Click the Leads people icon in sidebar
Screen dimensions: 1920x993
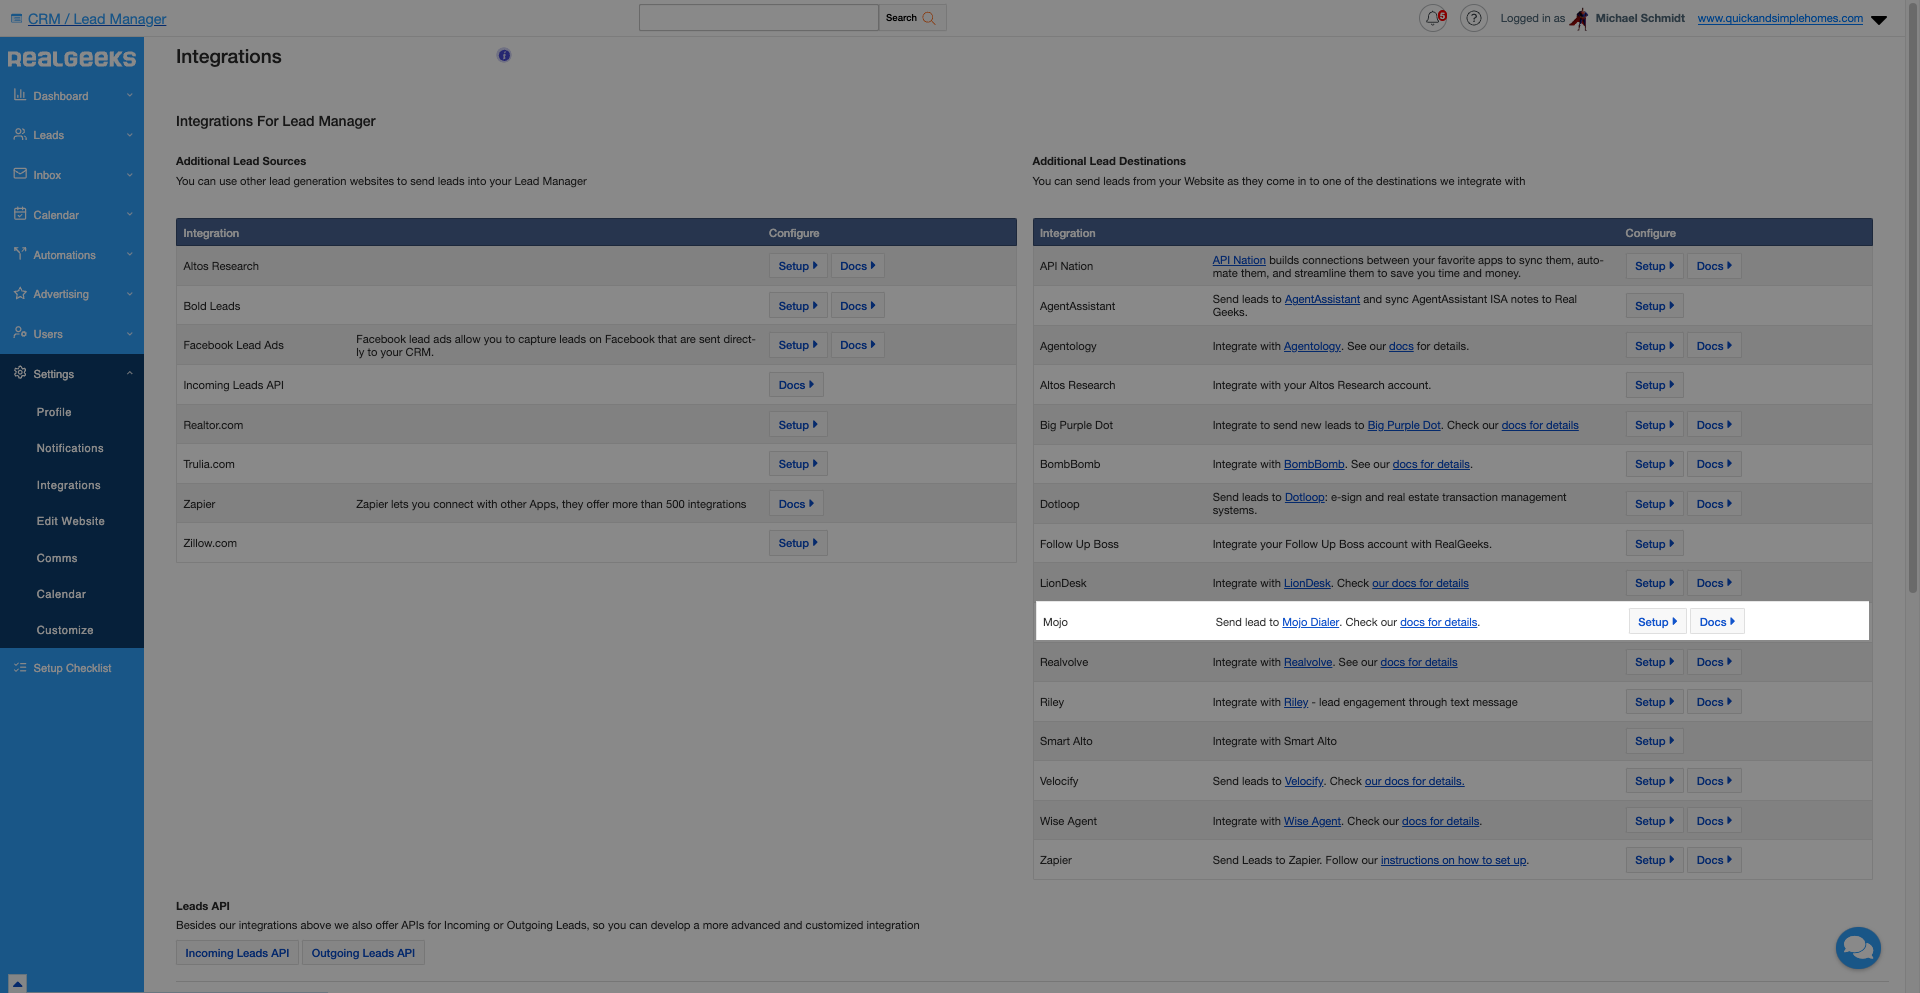tap(20, 134)
